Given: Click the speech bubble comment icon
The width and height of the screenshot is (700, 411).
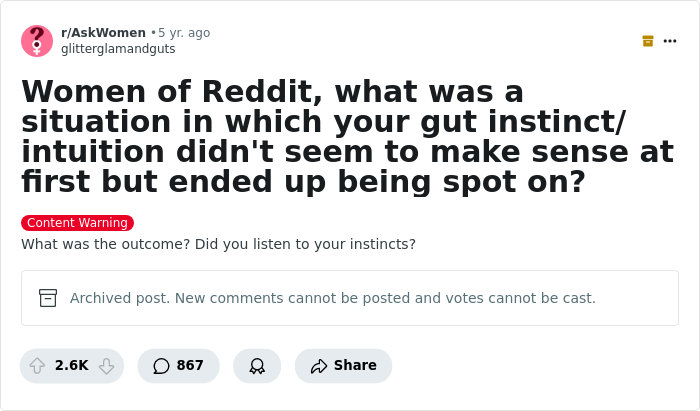Looking at the screenshot, I should 161,366.
